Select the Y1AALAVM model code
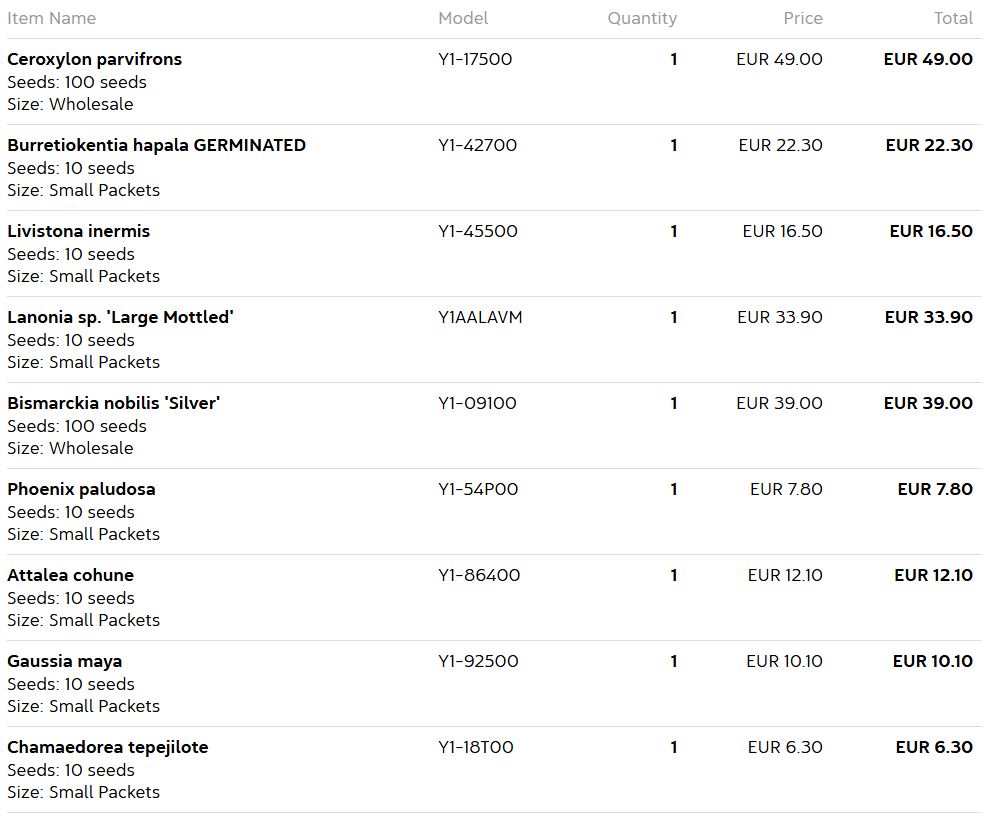This screenshot has height=823, width=1007. pos(480,317)
